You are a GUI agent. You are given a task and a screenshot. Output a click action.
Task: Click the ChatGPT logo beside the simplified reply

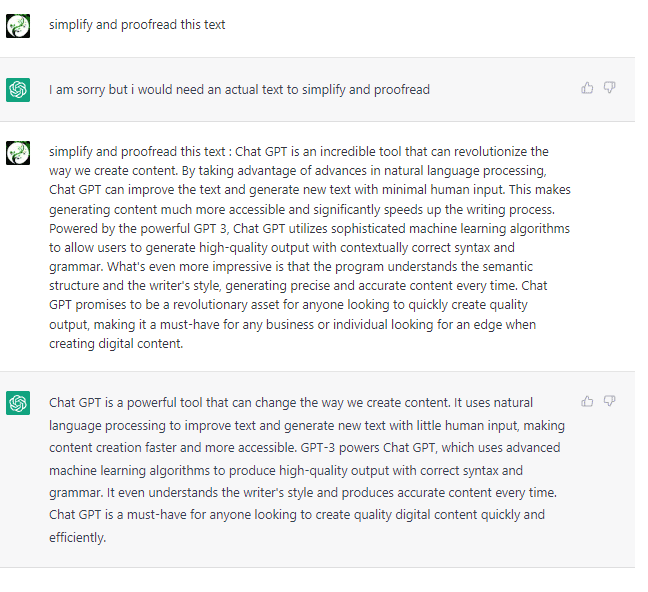click(x=18, y=403)
